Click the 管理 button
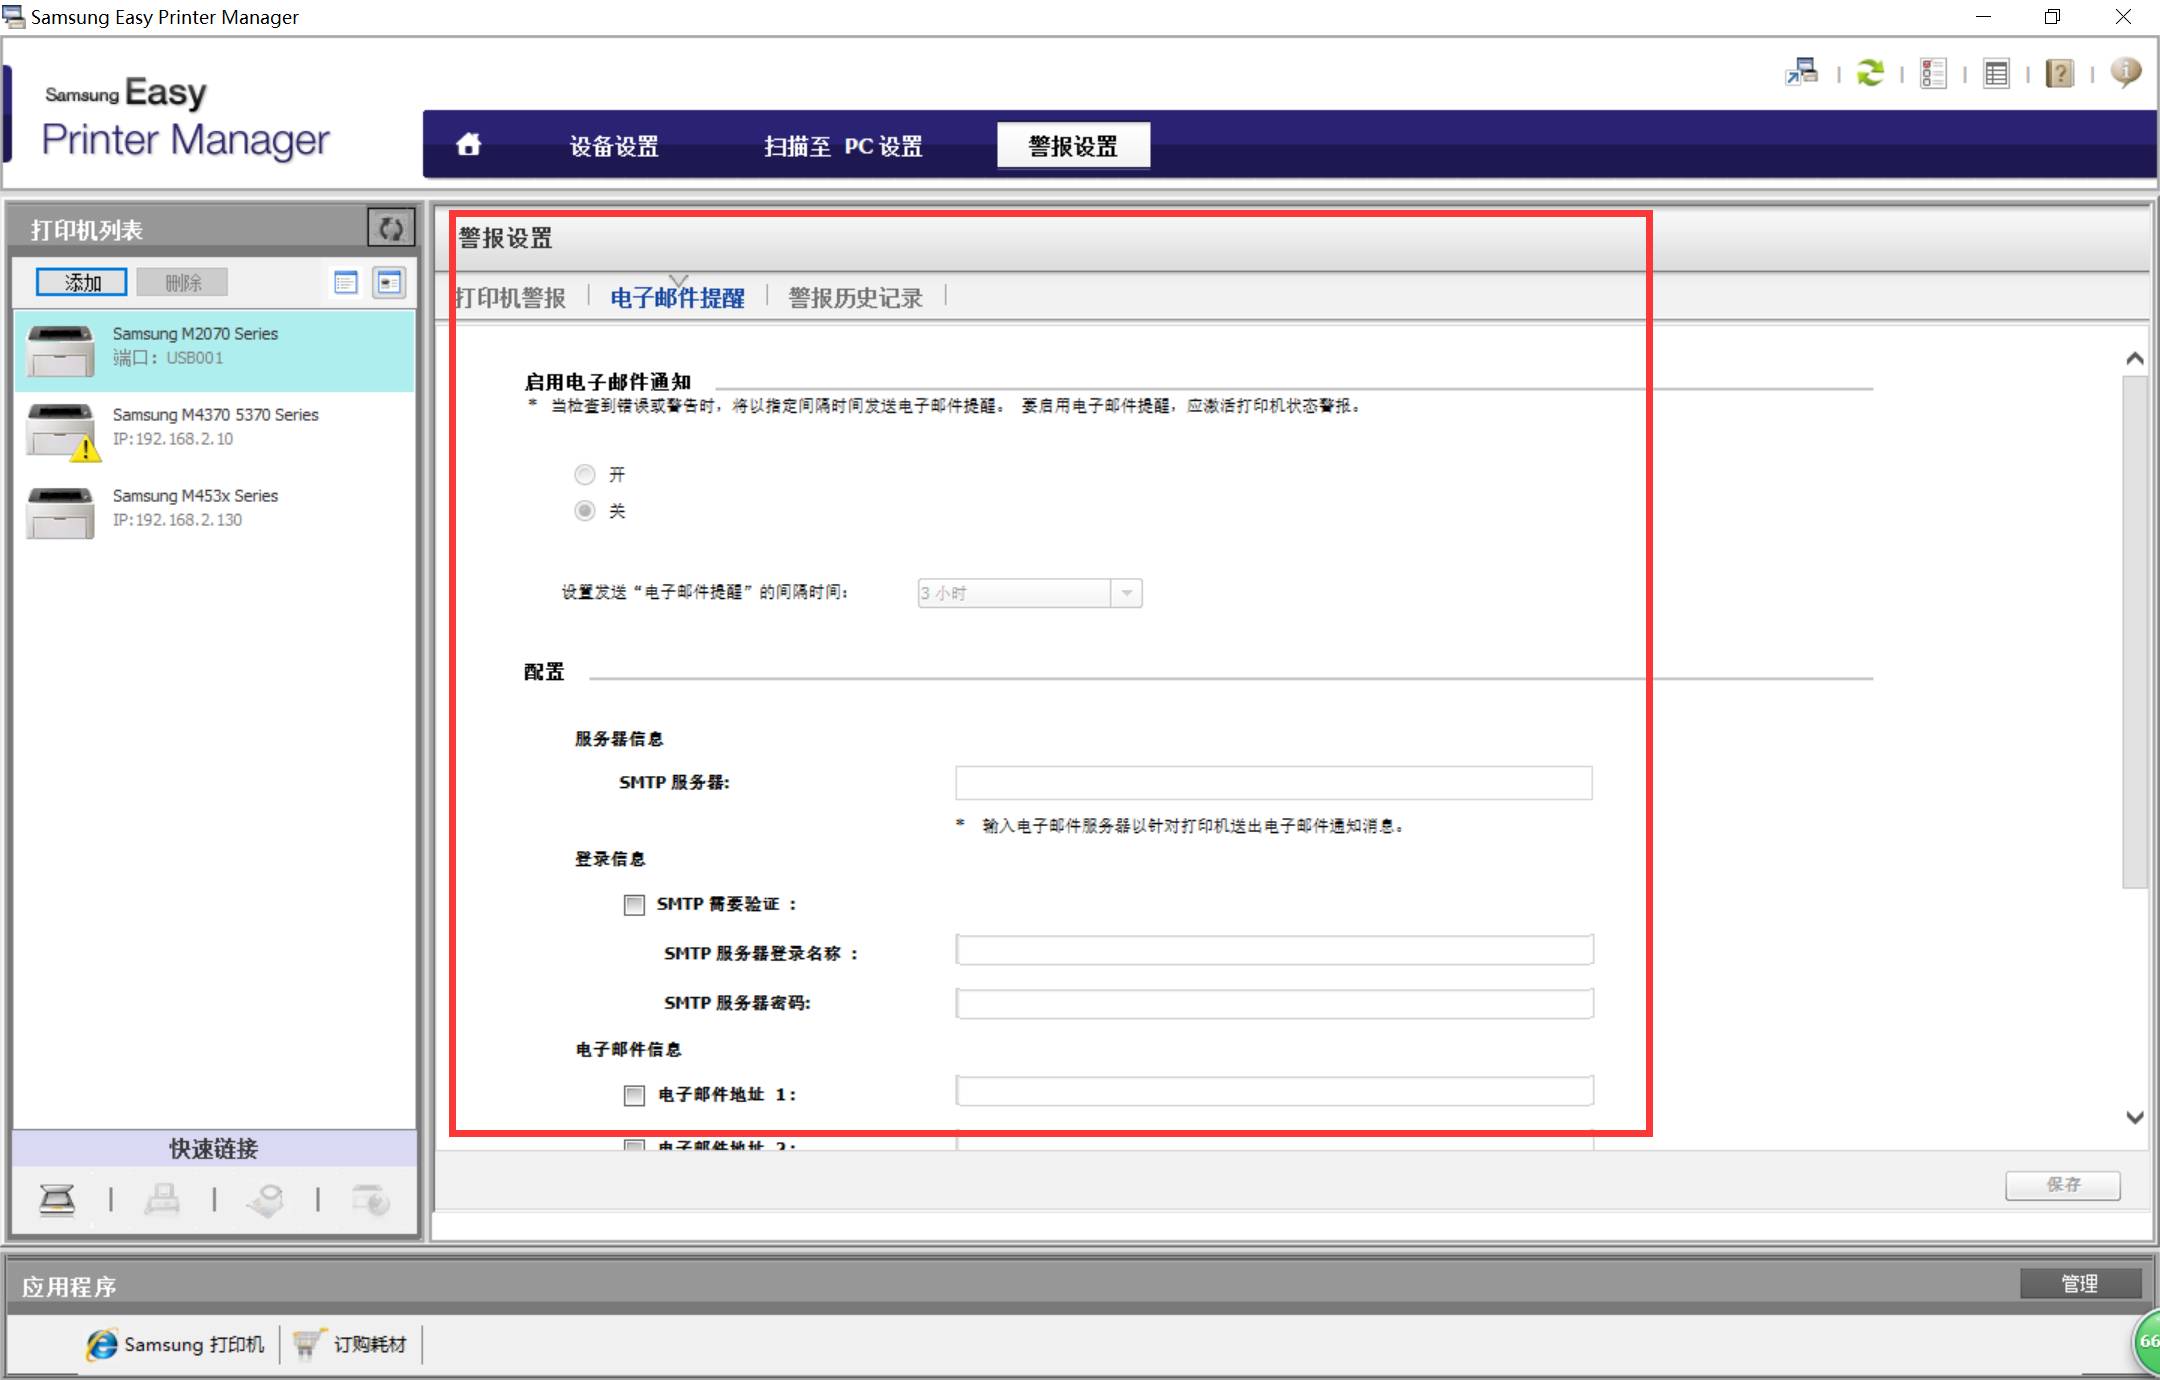The height and width of the screenshot is (1380, 2160). pos(2080,1284)
